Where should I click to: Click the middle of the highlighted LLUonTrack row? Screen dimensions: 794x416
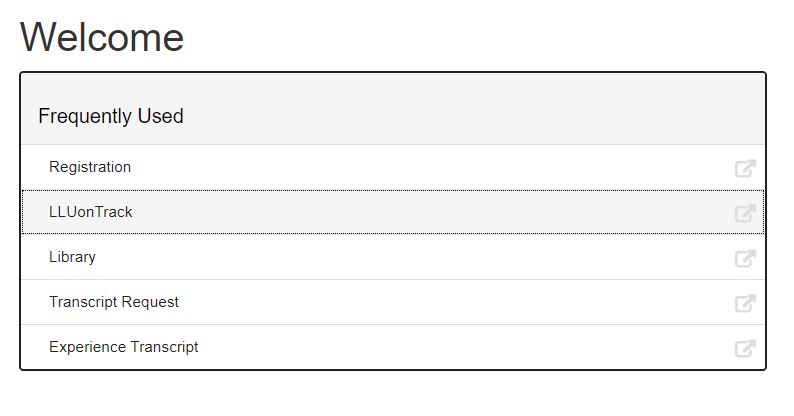[392, 212]
